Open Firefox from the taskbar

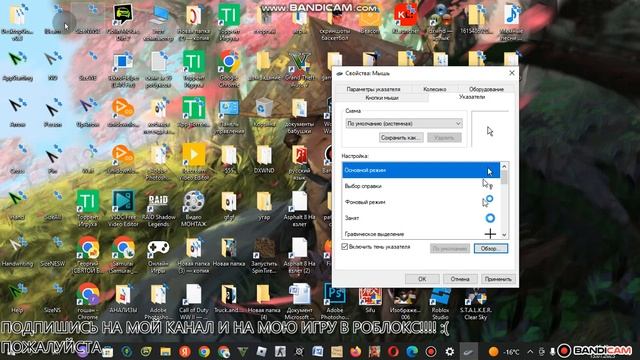(x=356, y=351)
